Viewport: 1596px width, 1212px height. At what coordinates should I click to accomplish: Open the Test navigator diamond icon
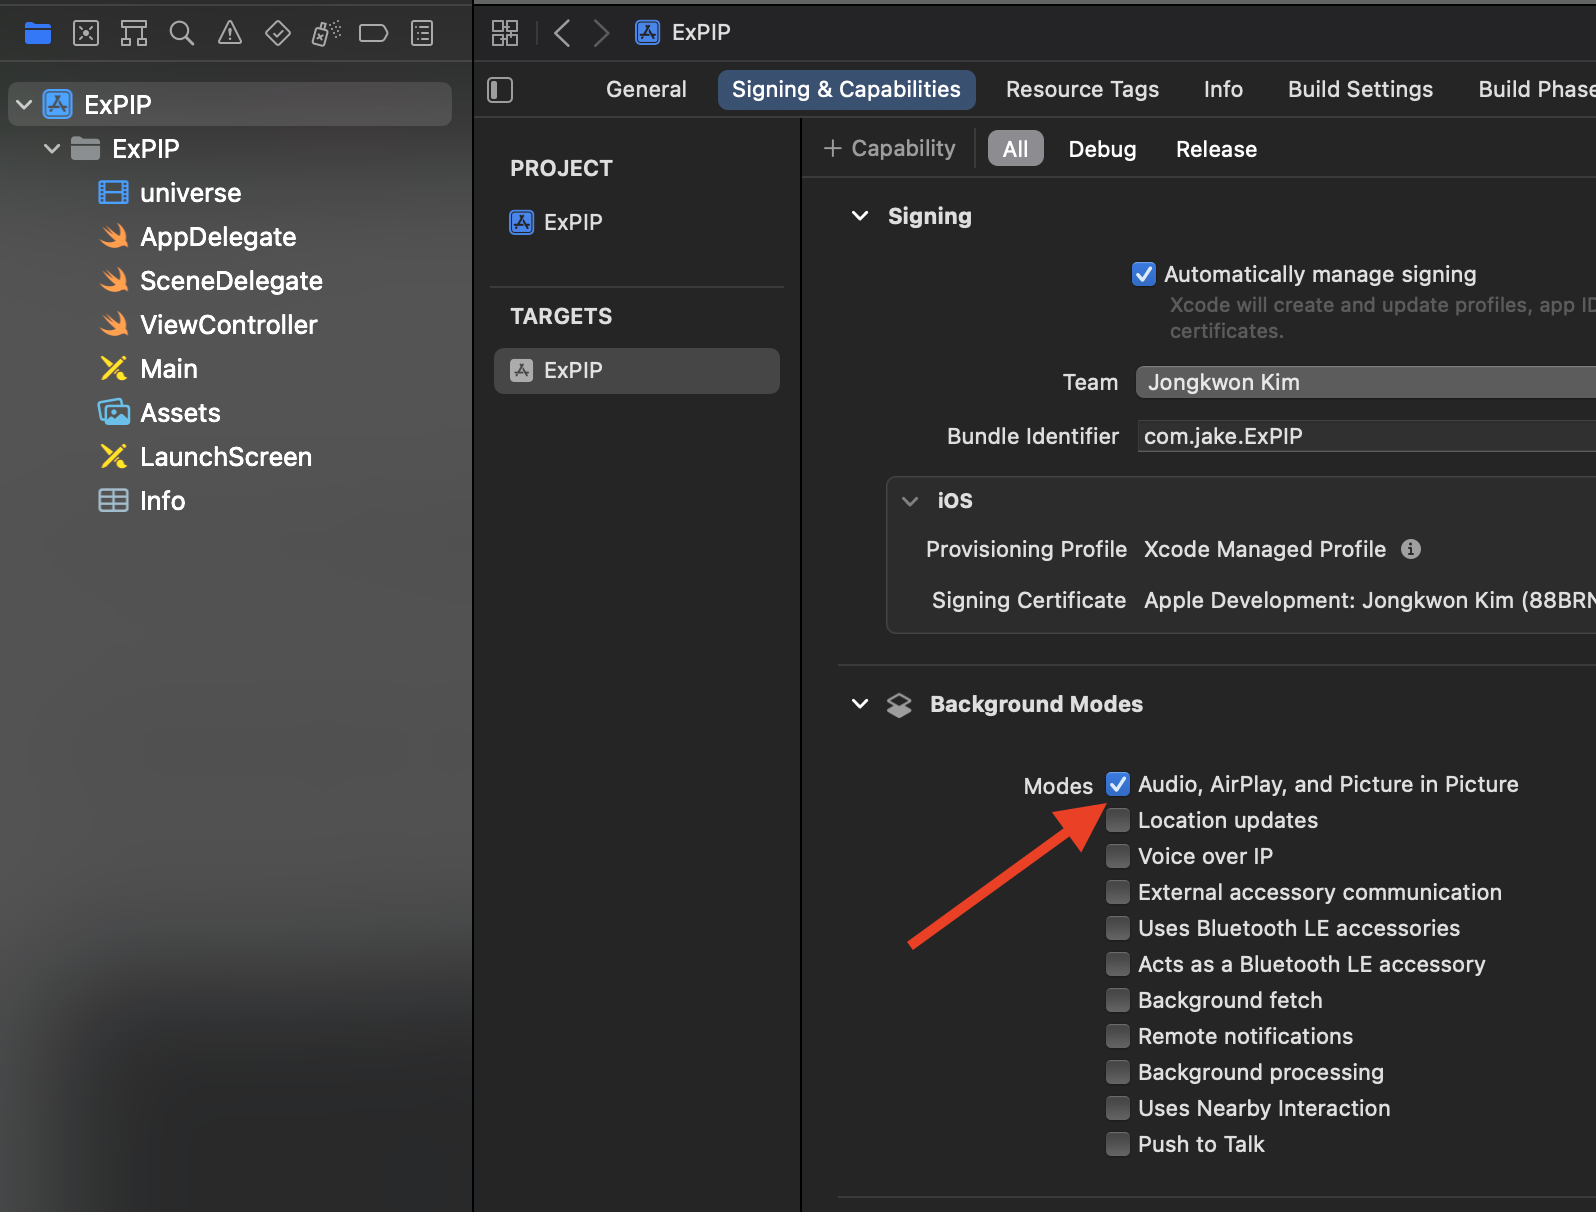[x=278, y=33]
